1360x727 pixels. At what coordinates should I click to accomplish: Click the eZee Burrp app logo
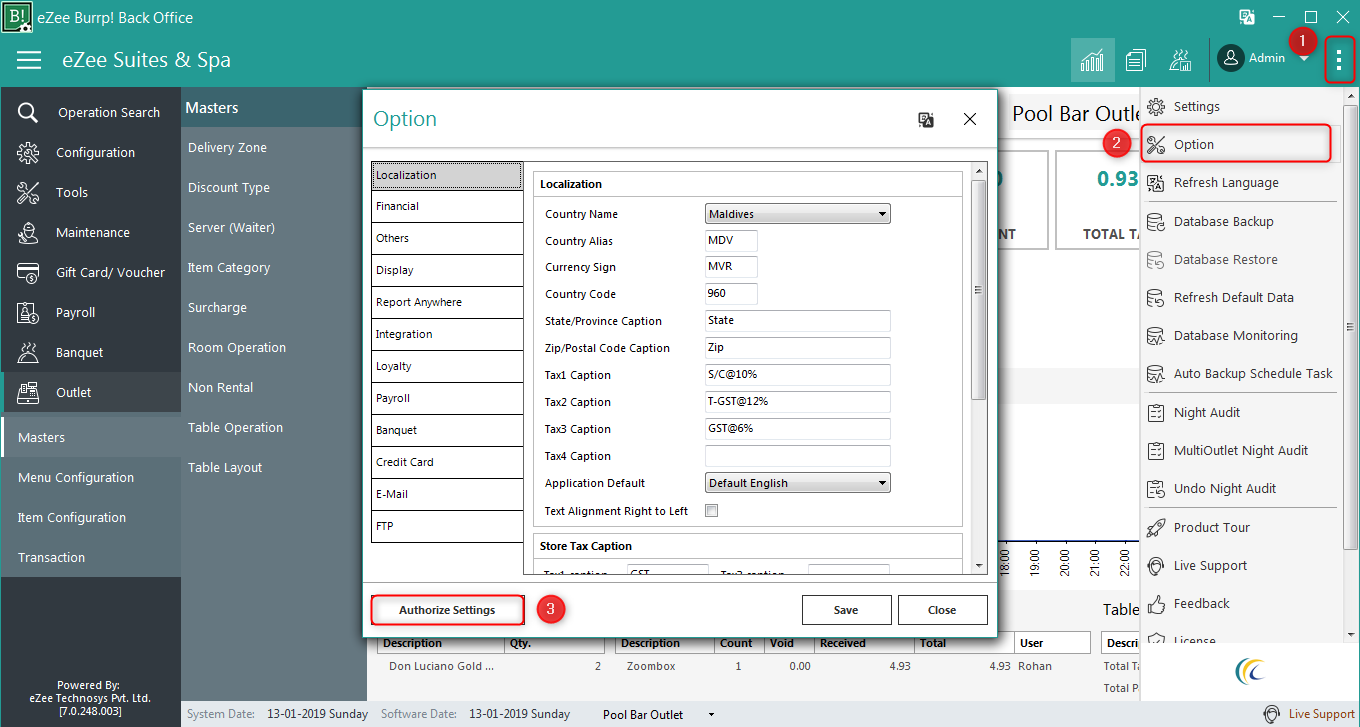(17, 17)
